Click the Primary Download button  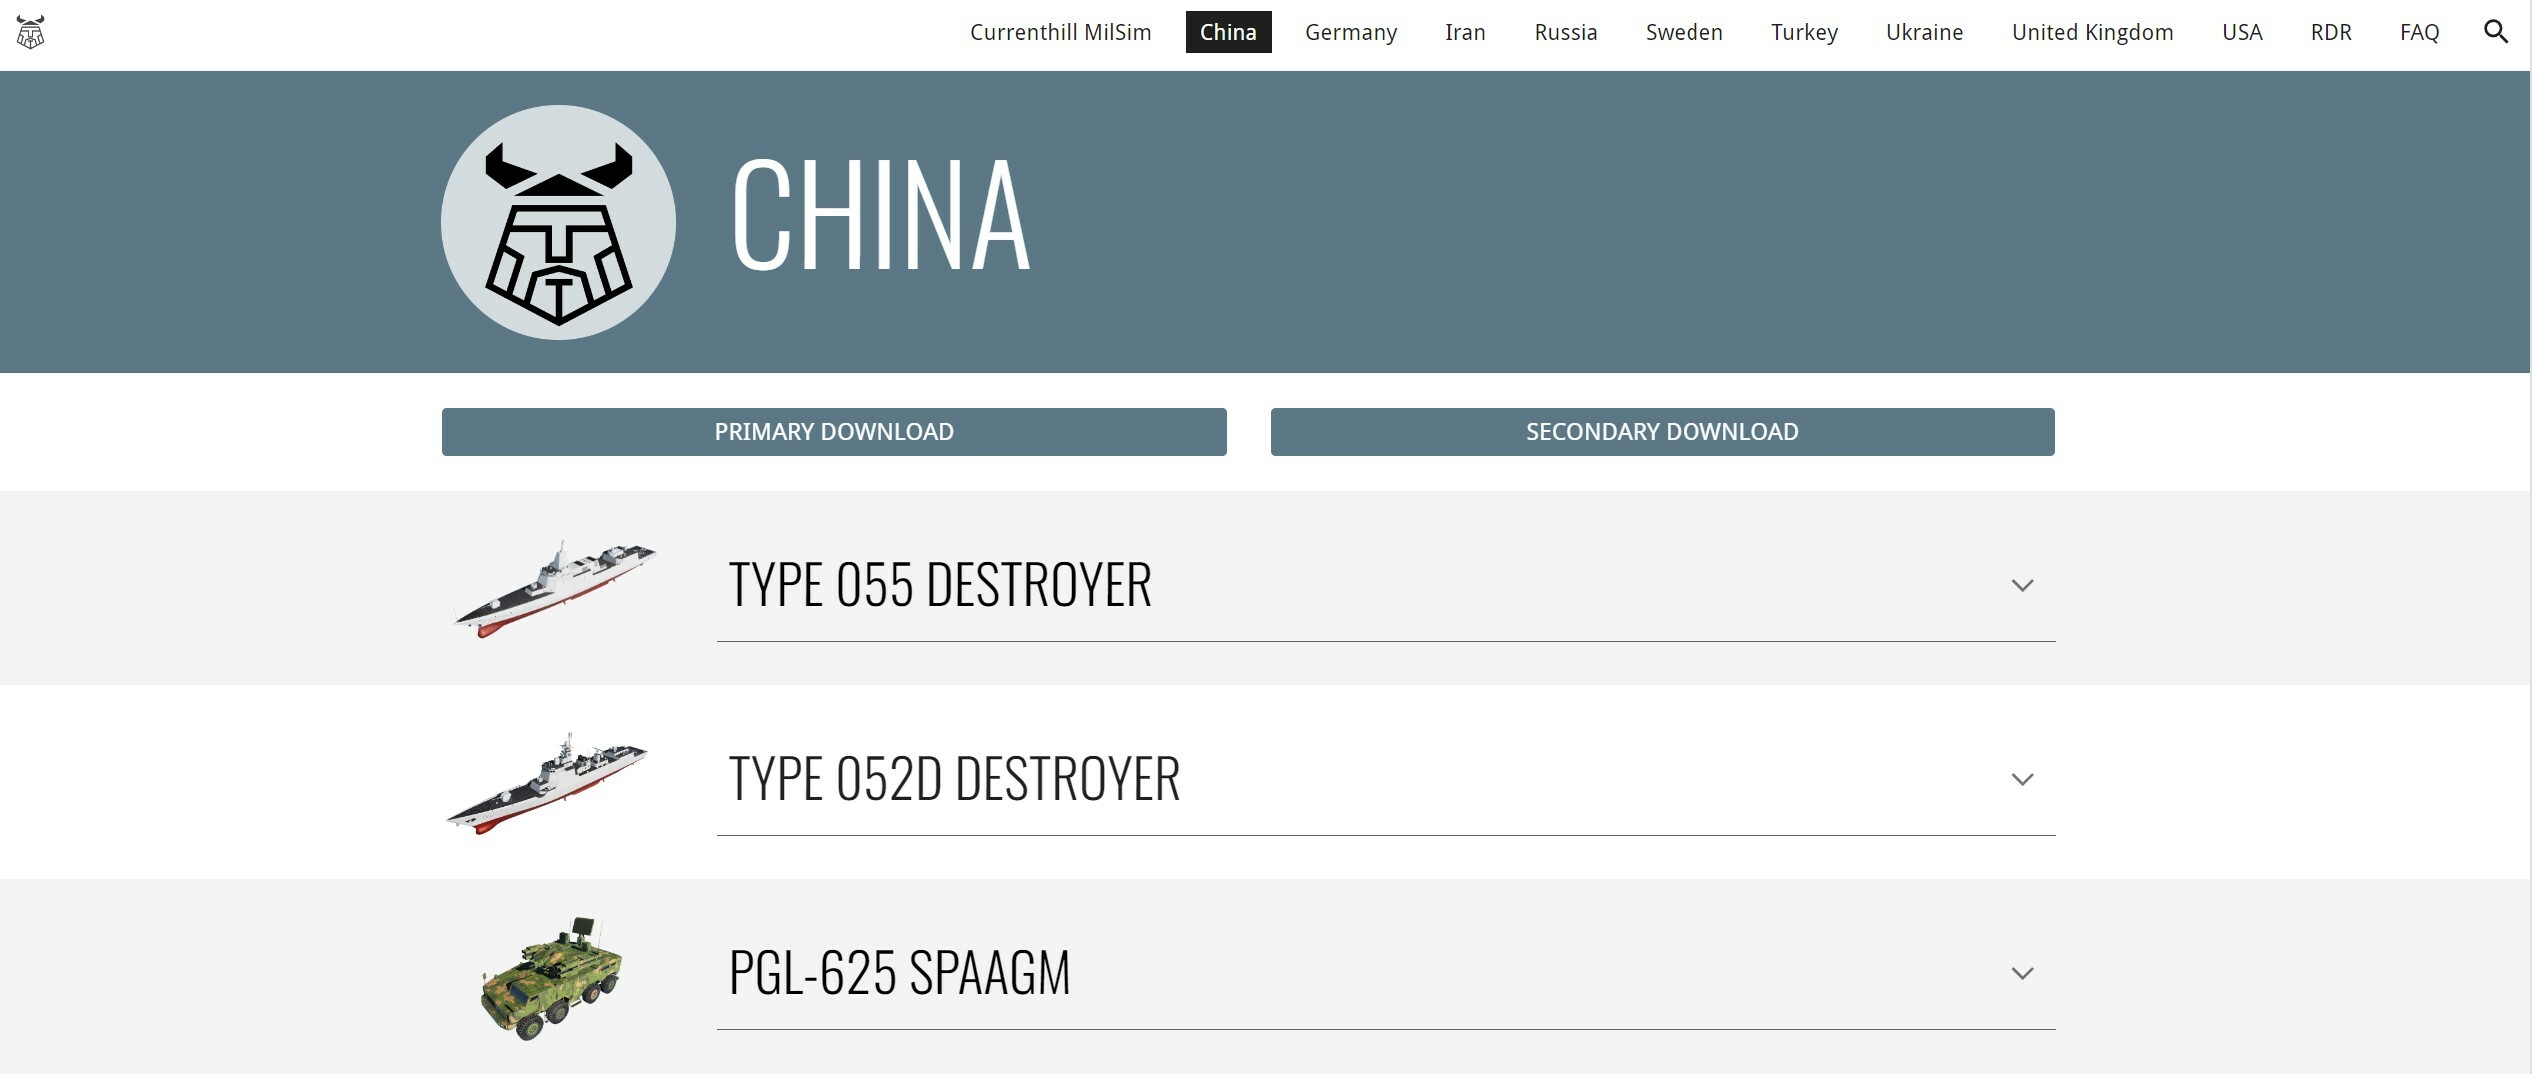[x=834, y=432]
